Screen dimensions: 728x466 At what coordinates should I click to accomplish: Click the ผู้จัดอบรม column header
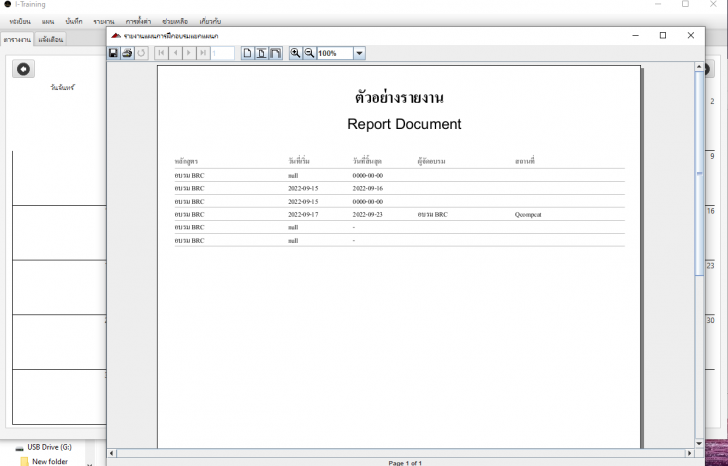(431, 161)
